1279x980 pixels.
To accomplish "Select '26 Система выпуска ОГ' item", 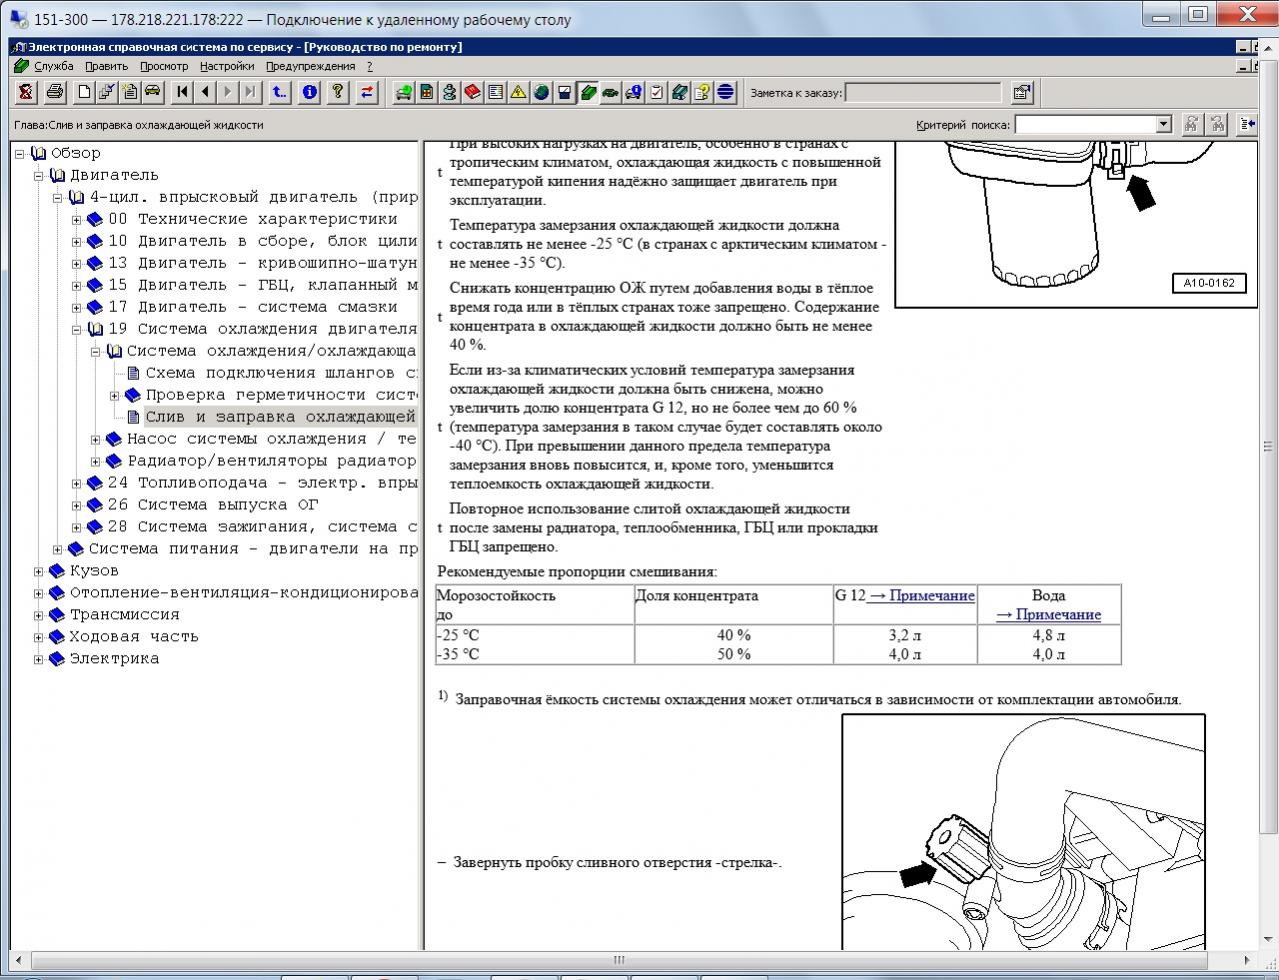I will (x=212, y=505).
